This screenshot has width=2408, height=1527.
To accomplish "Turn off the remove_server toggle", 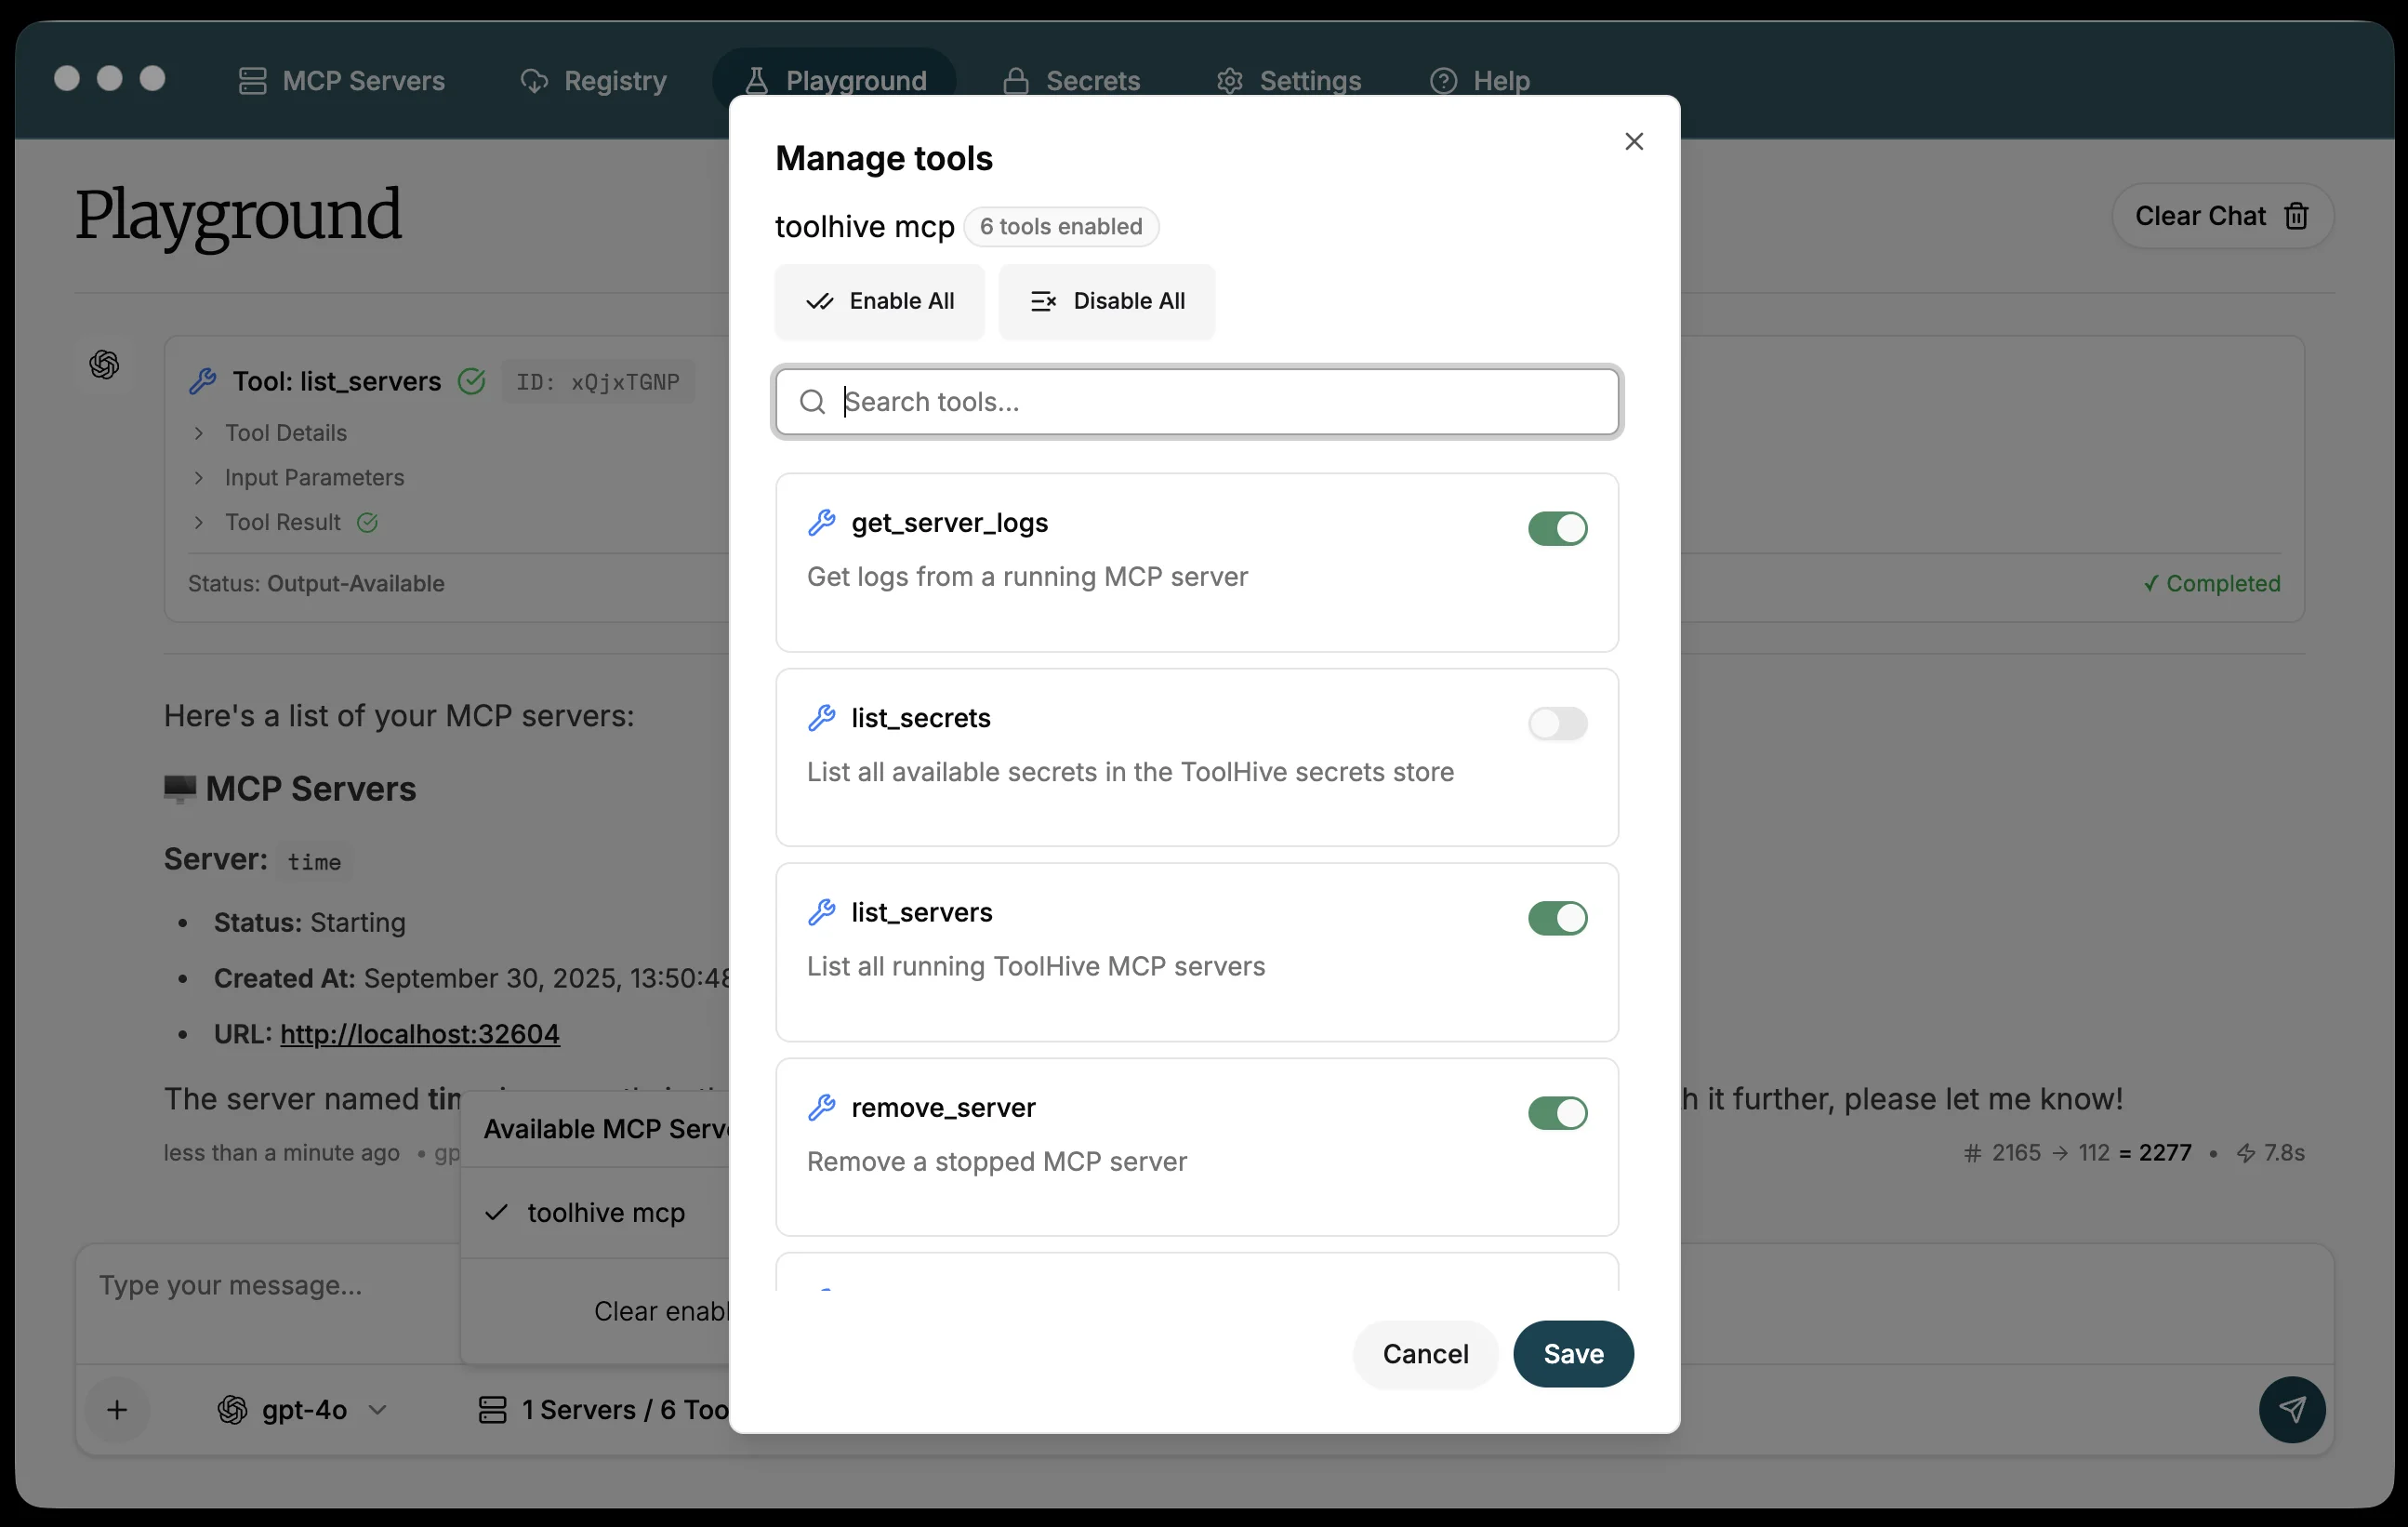I will [1556, 1113].
